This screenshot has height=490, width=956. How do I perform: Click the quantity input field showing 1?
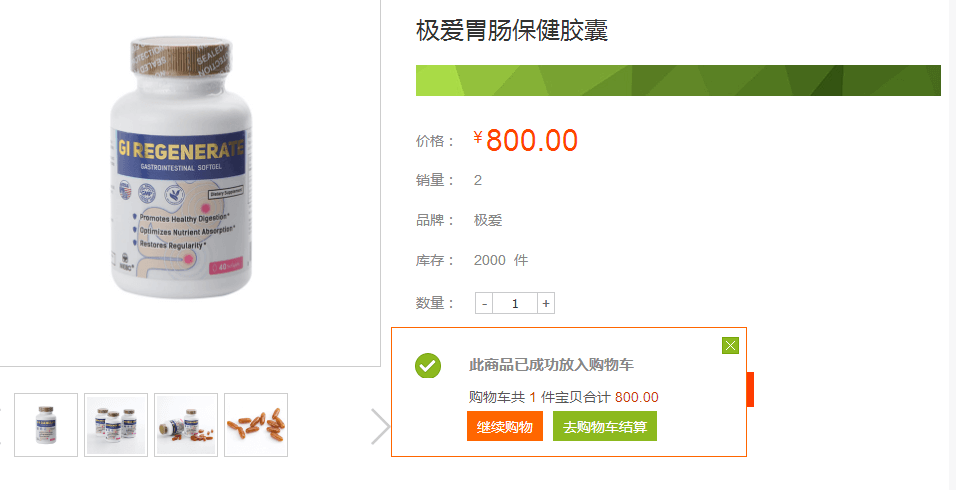[x=515, y=303]
